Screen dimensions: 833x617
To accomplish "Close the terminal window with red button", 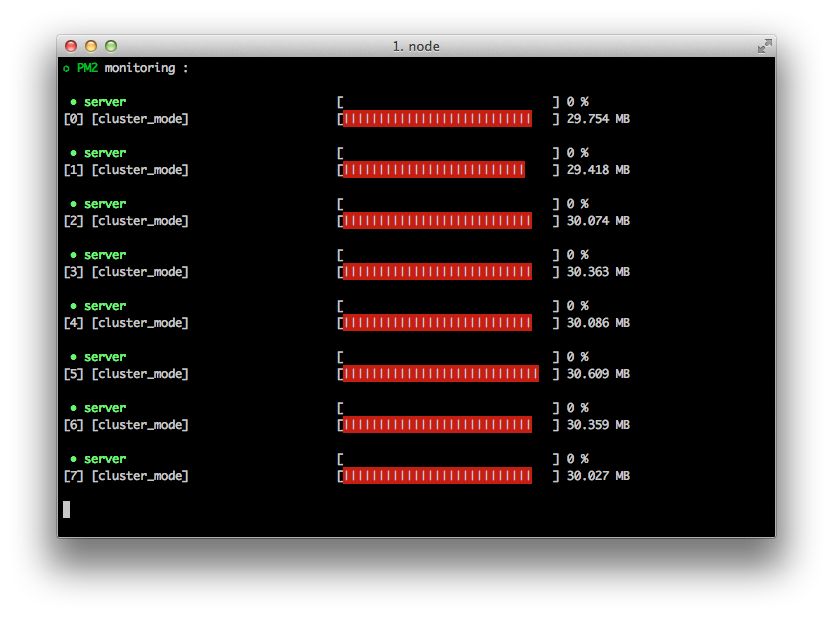I will click(x=71, y=46).
